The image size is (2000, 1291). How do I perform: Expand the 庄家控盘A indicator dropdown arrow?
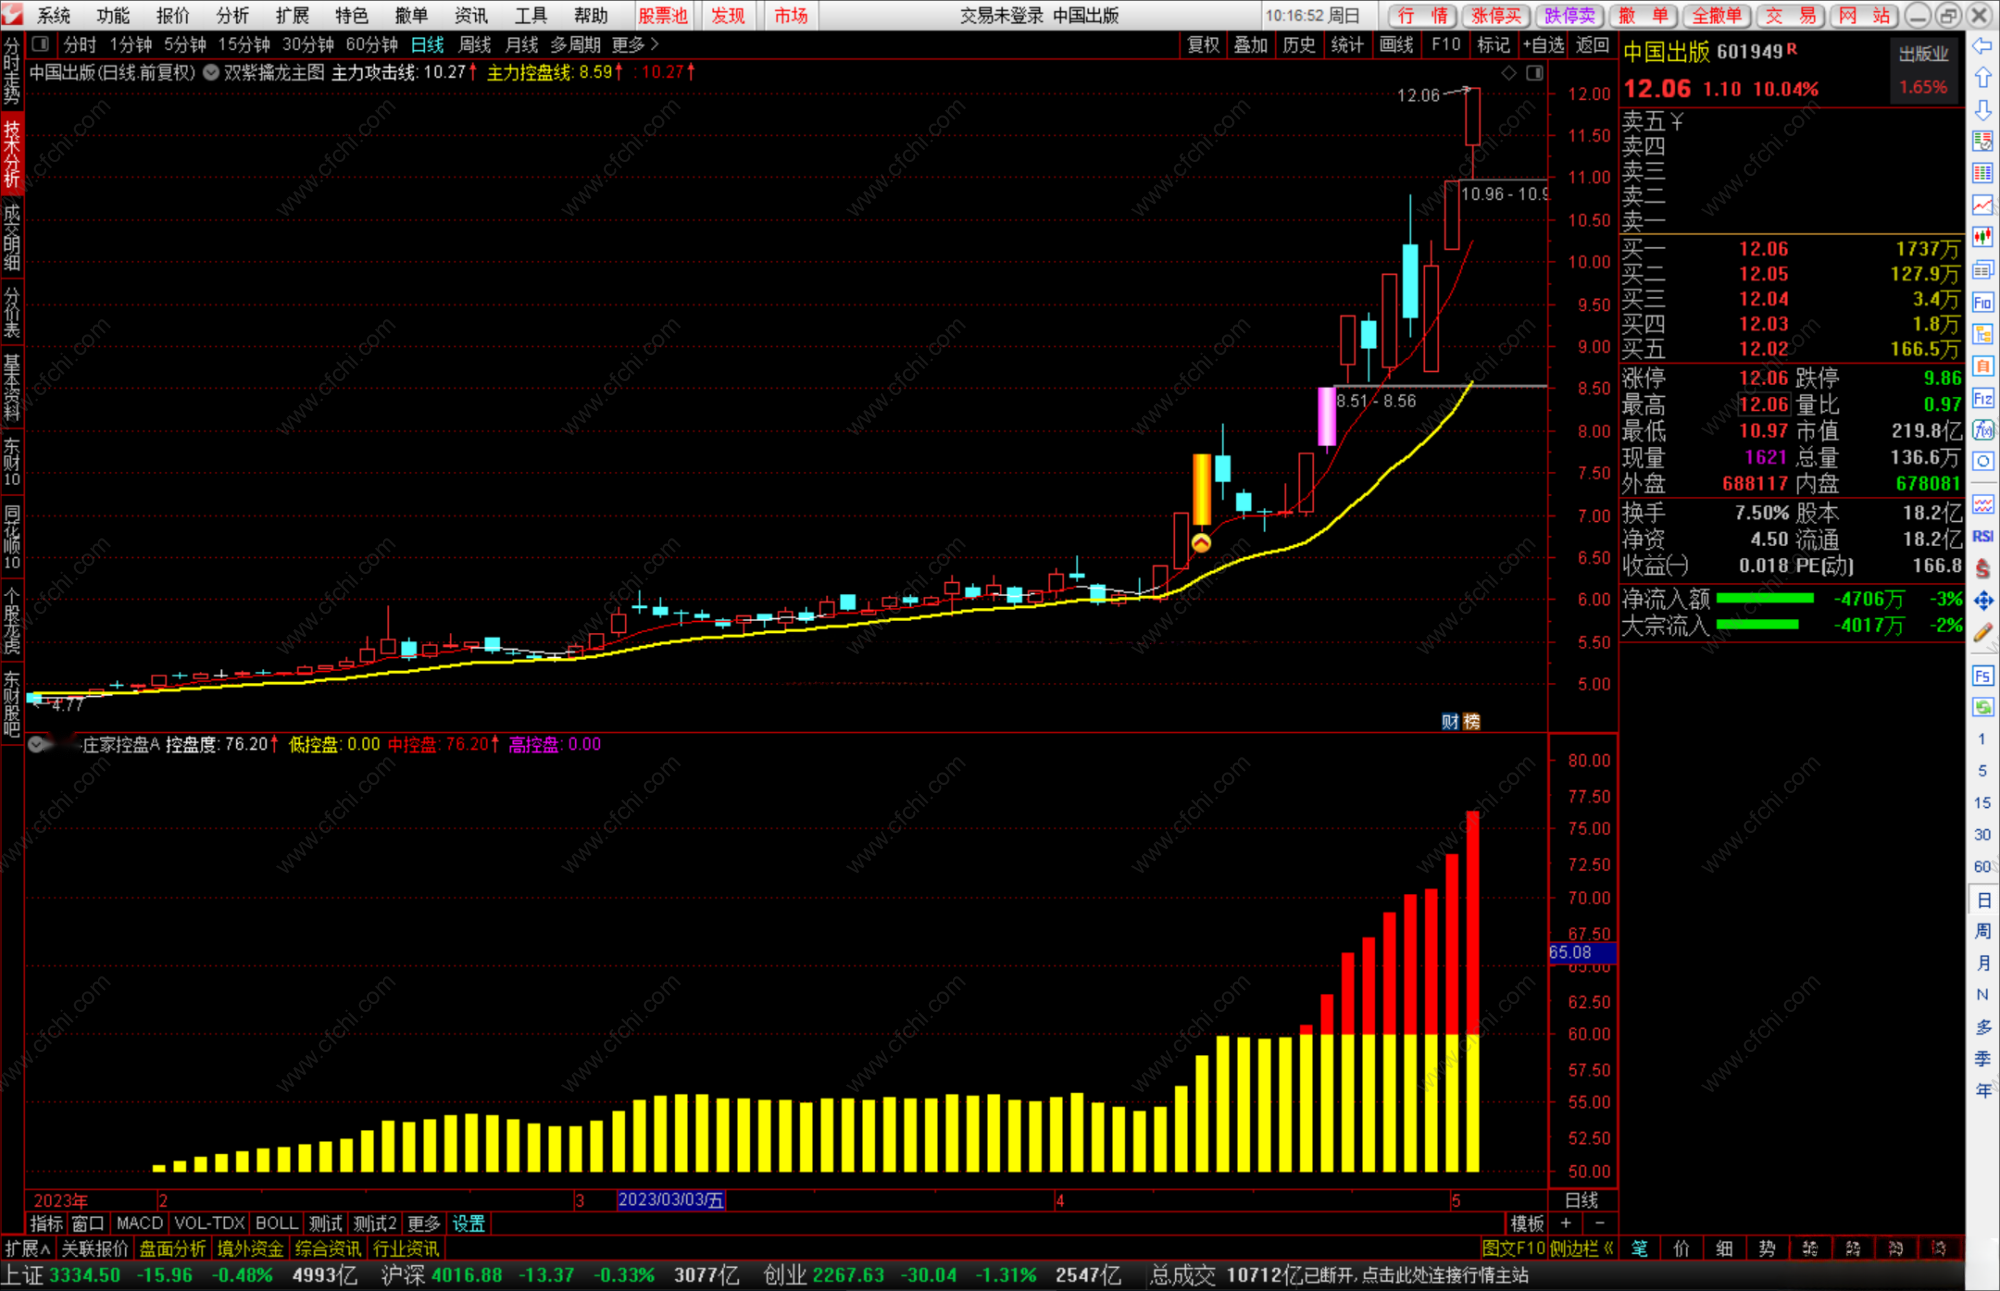[x=37, y=744]
